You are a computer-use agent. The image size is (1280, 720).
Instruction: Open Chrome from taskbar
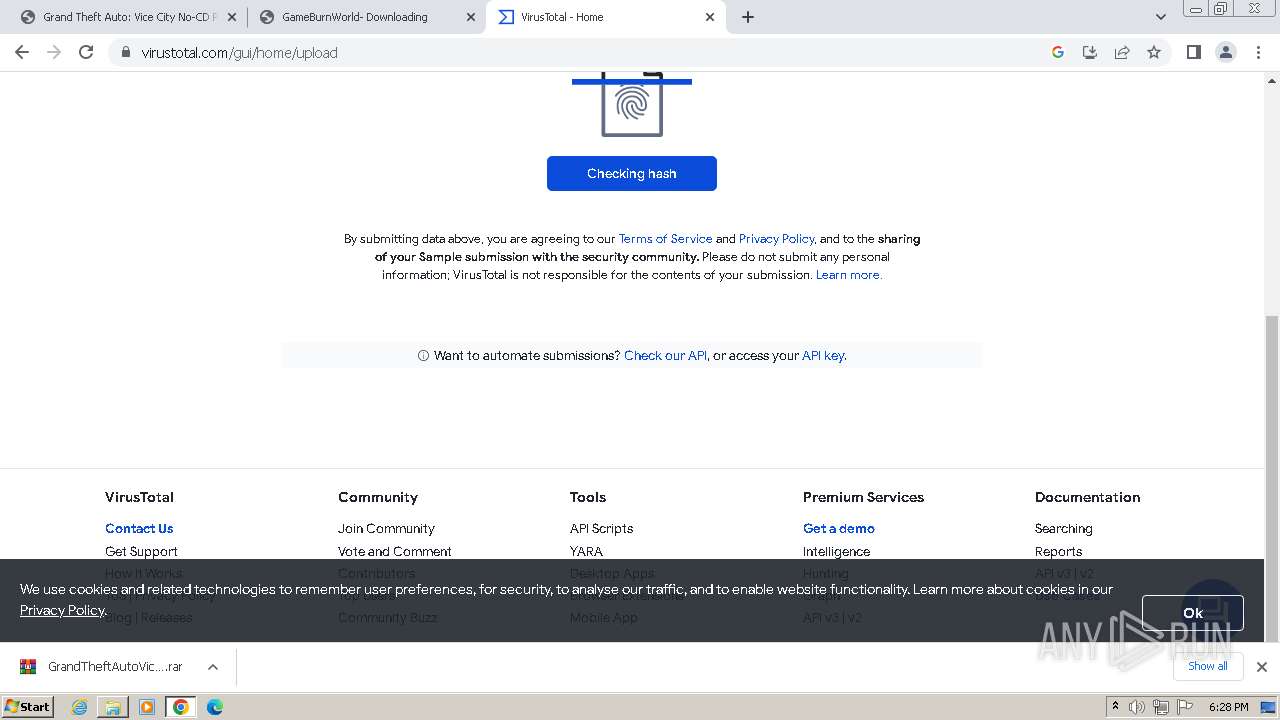pos(181,707)
